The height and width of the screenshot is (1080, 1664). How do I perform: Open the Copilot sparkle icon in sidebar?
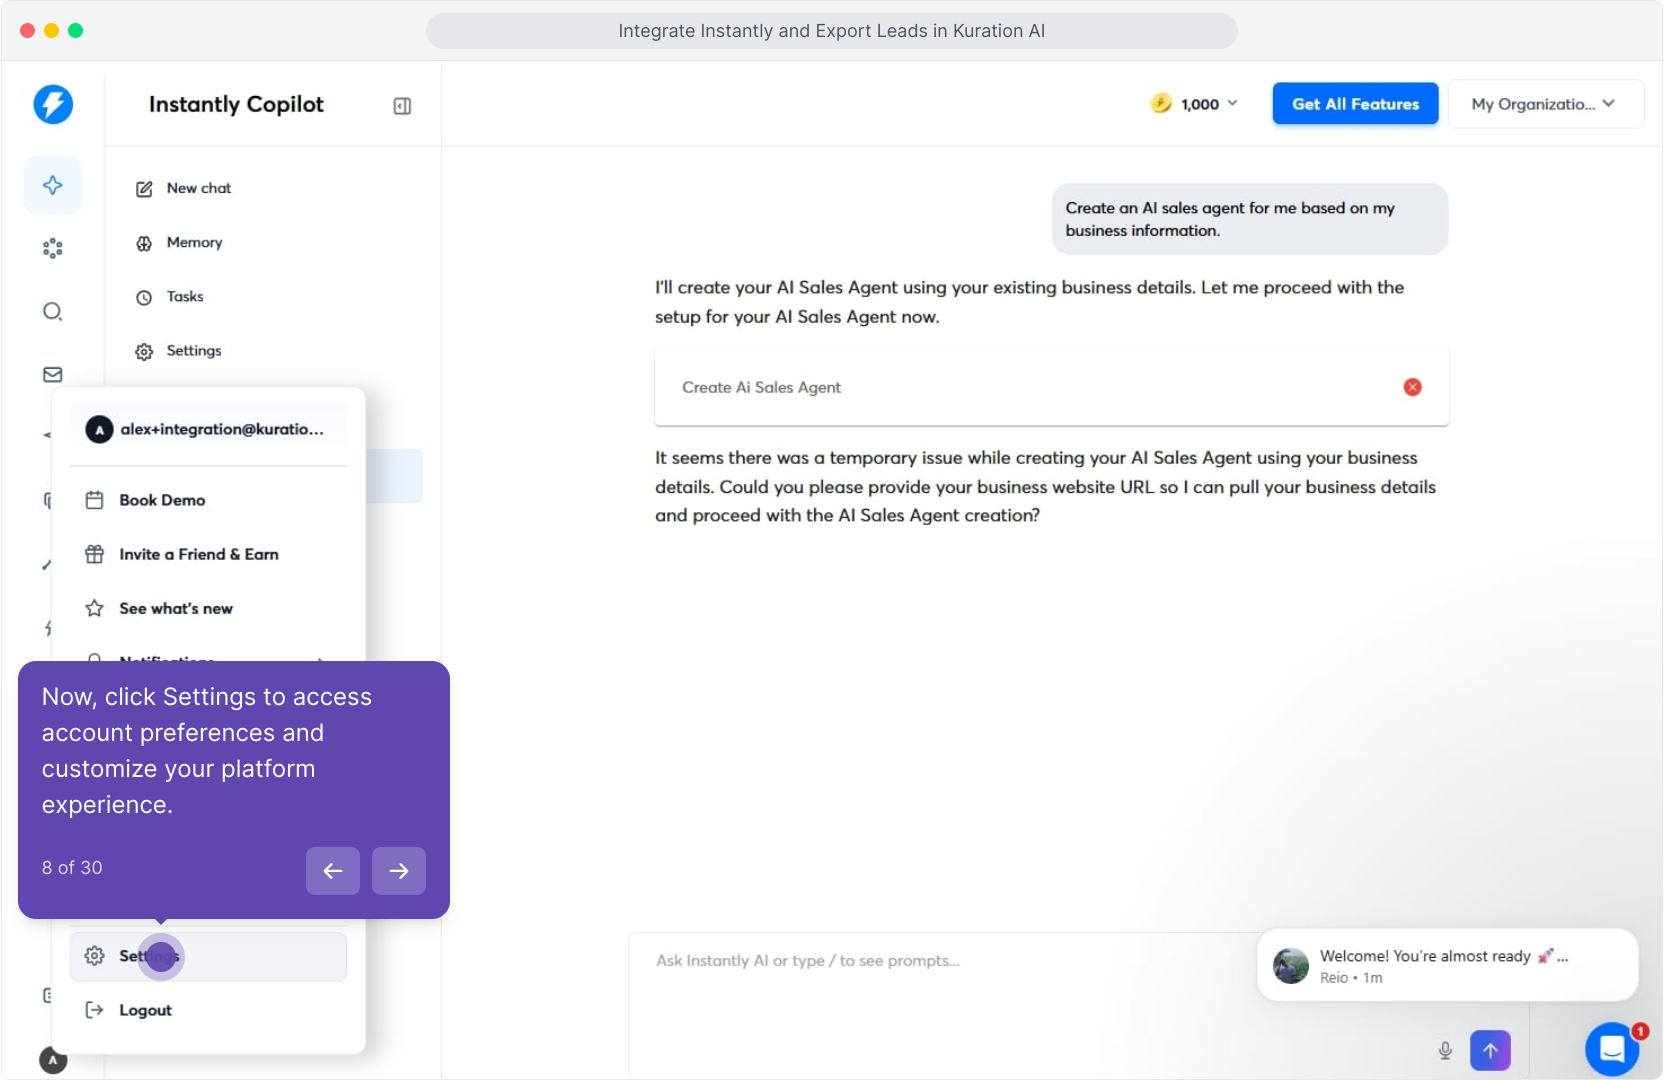point(53,185)
